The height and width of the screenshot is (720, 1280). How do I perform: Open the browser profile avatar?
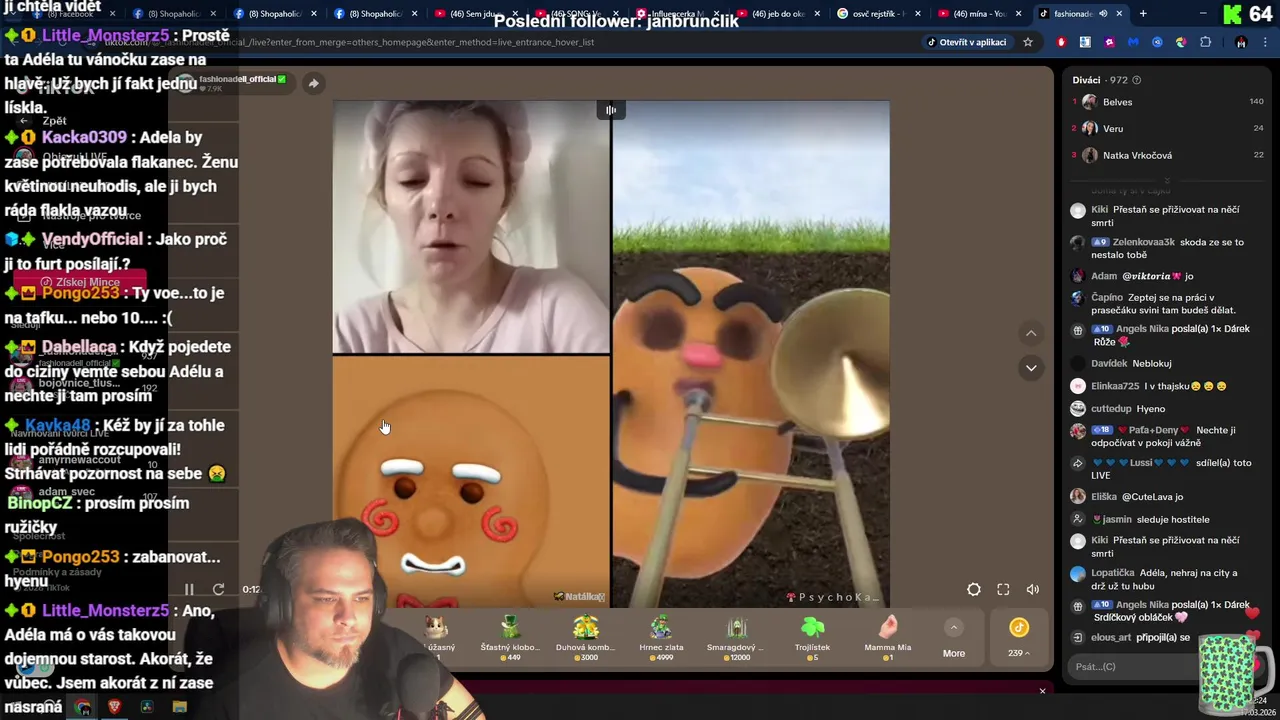pos(1241,42)
